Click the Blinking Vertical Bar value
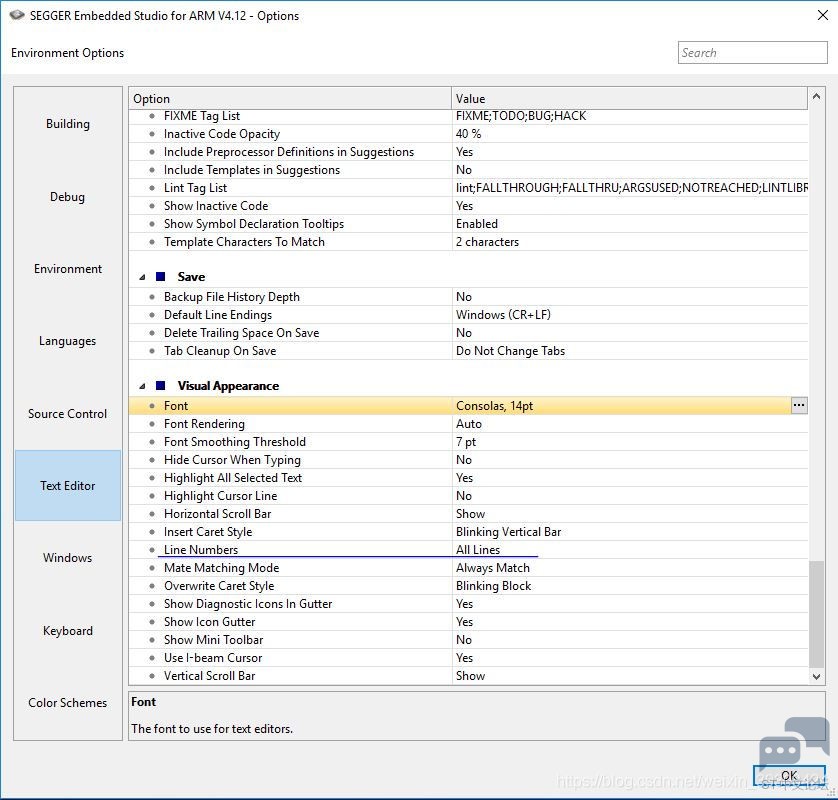Screen dimensions: 838x800 [508, 532]
